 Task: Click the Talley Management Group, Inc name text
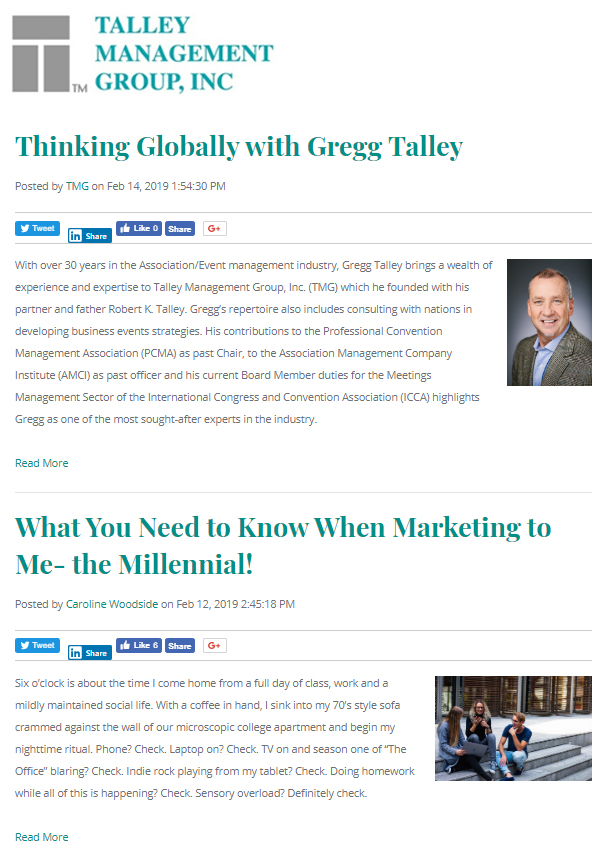pos(183,54)
